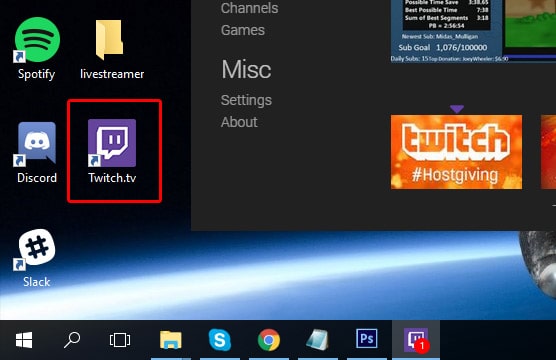Select the twitch #Hostgiving thumbnail
The image size is (556, 360).
point(456,152)
